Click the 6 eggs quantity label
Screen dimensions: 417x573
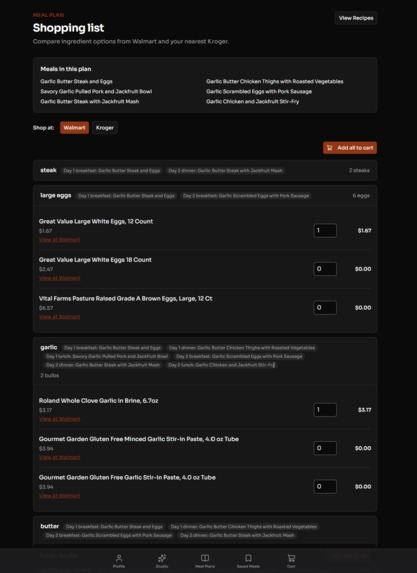361,196
